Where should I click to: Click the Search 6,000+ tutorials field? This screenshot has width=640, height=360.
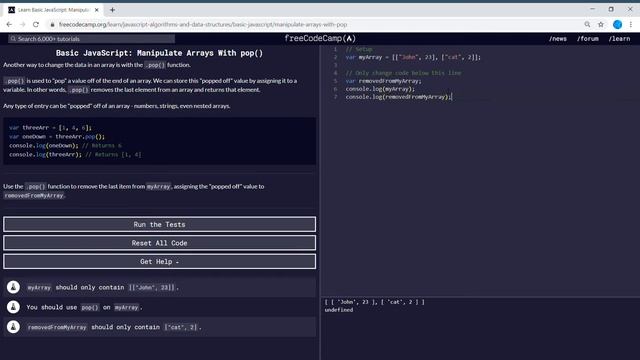coord(91,39)
